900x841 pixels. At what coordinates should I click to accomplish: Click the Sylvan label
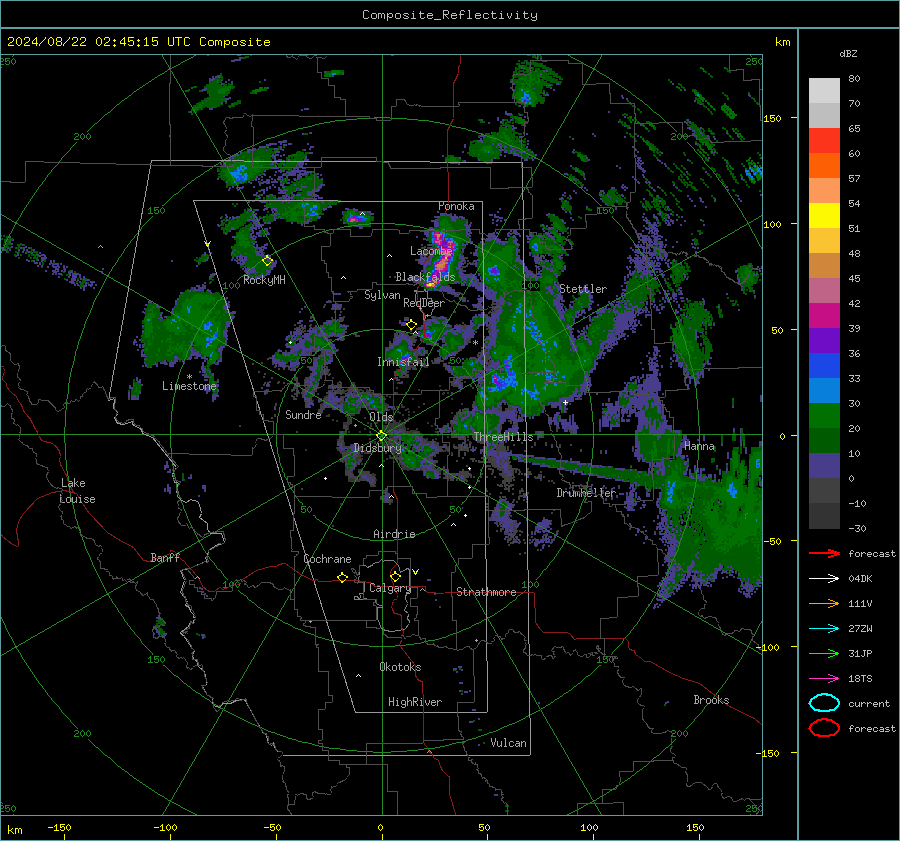pos(382,295)
